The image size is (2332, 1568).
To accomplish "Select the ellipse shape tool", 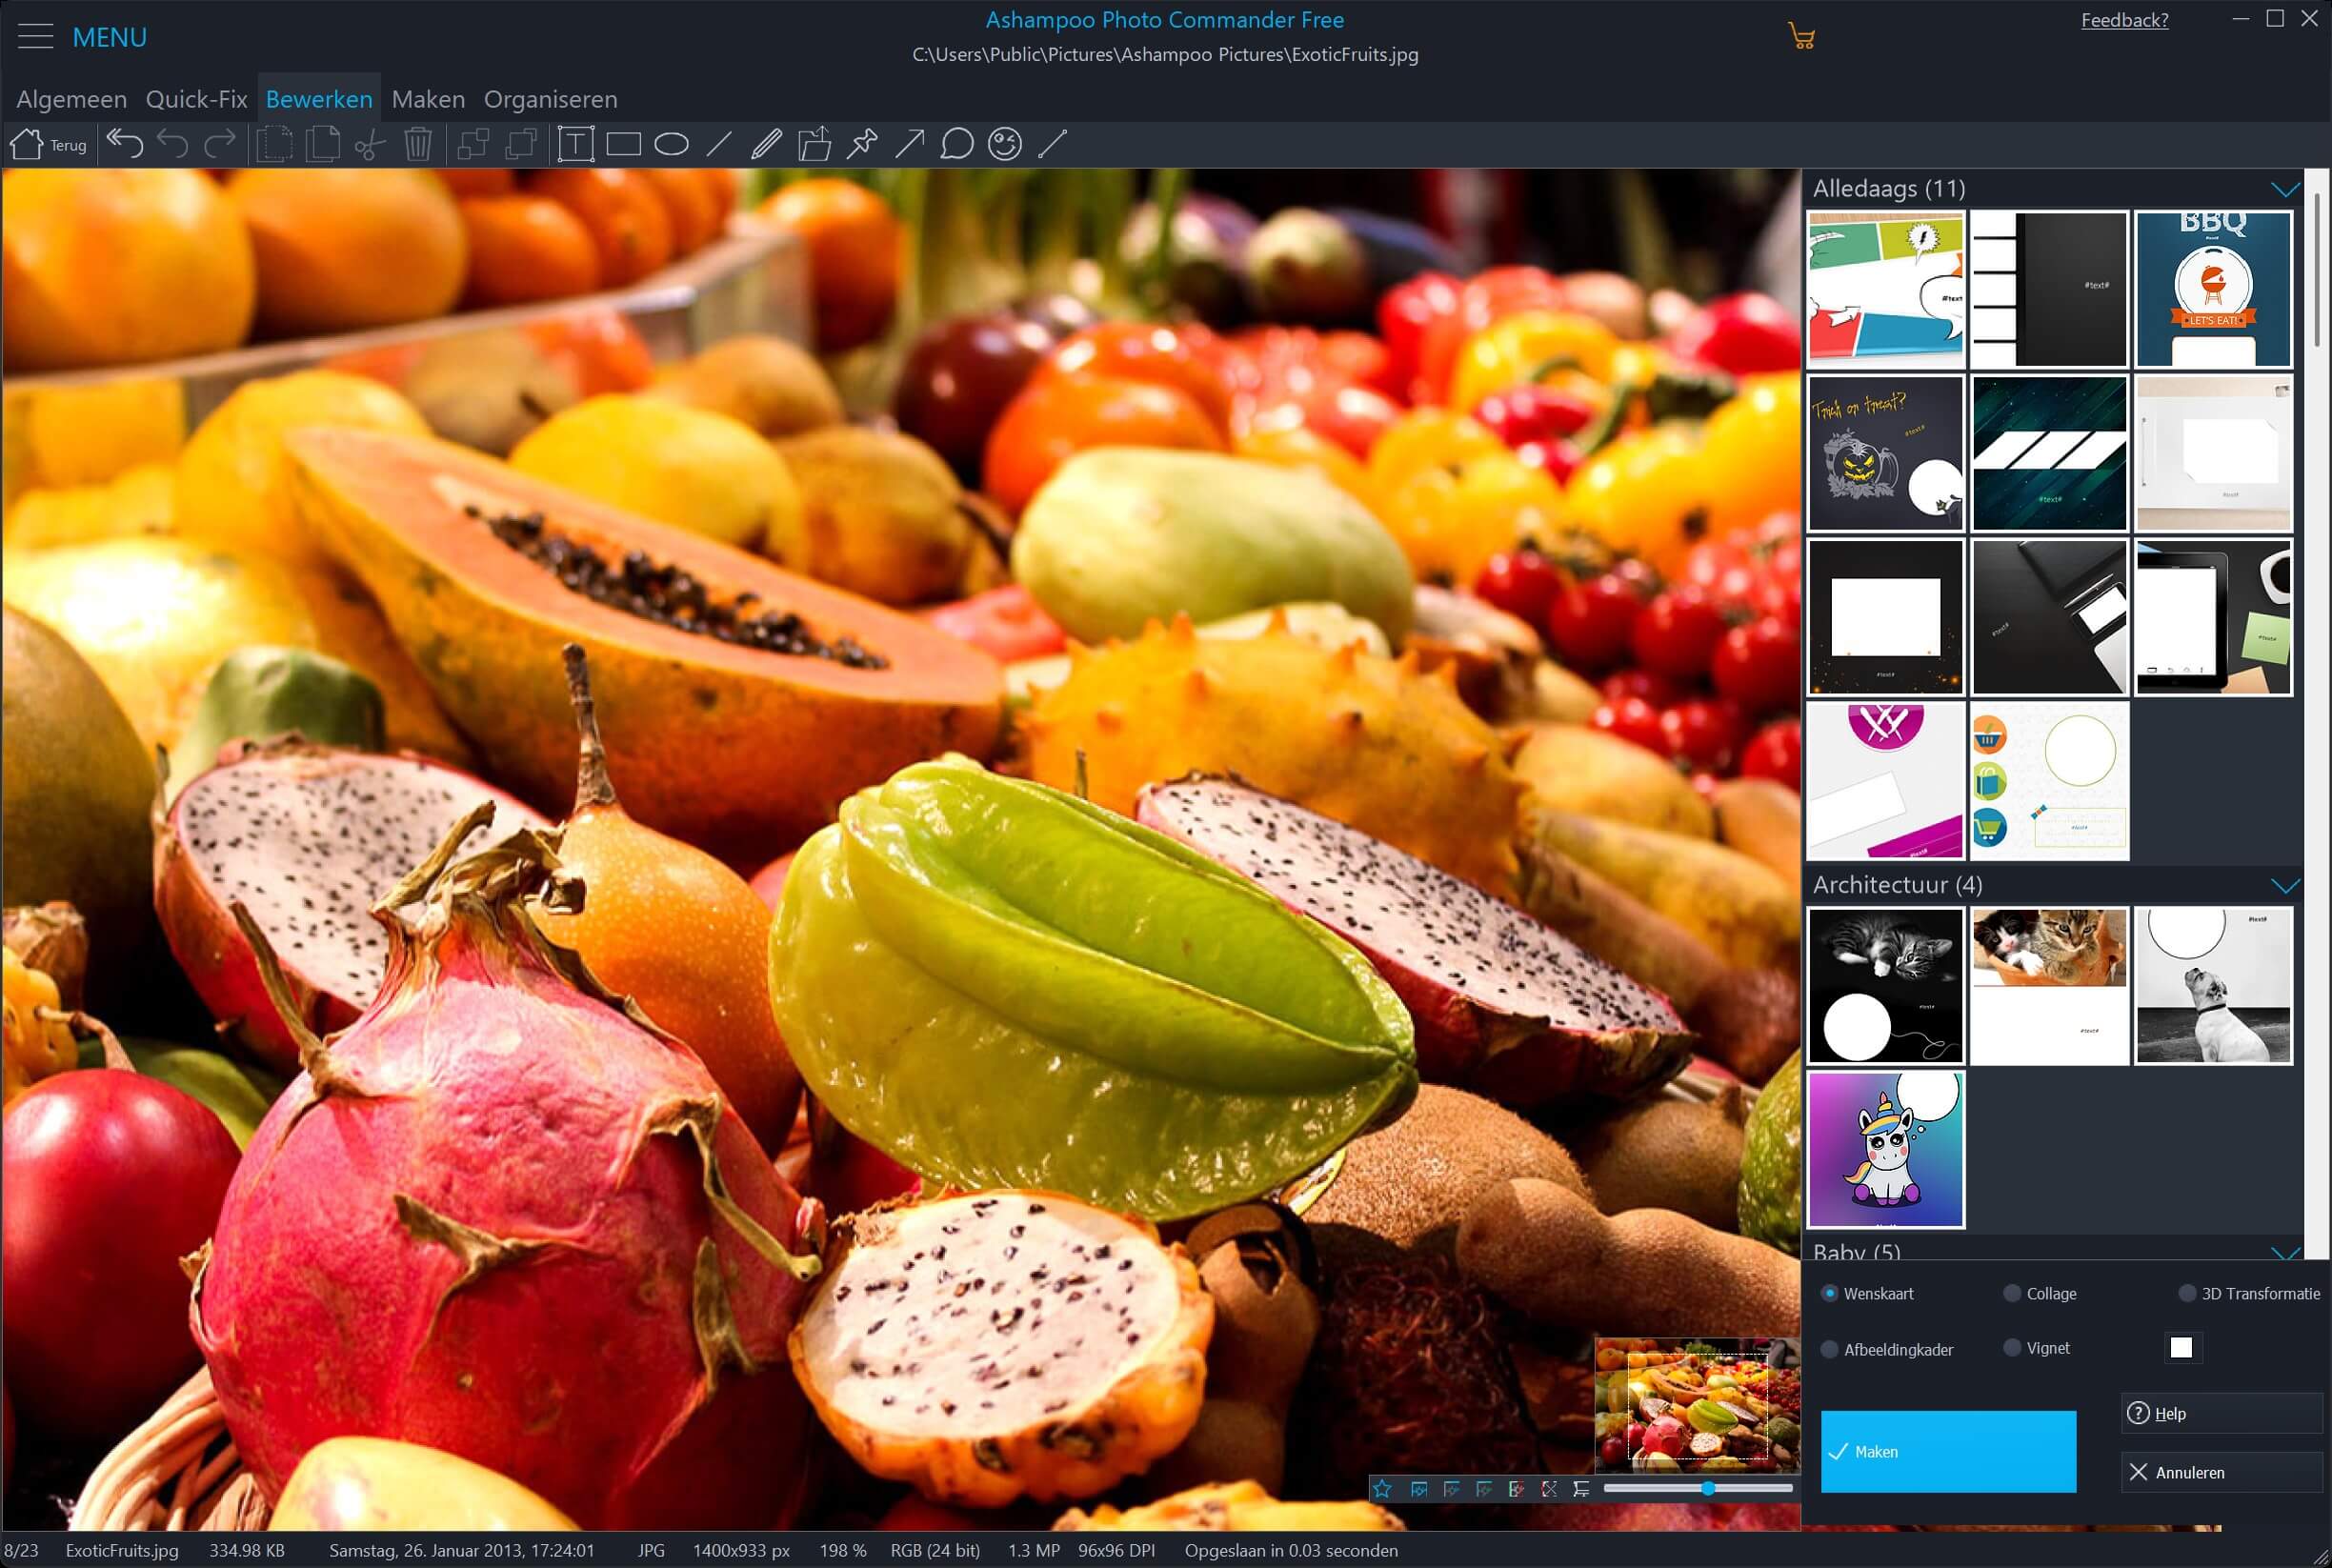I will point(671,144).
